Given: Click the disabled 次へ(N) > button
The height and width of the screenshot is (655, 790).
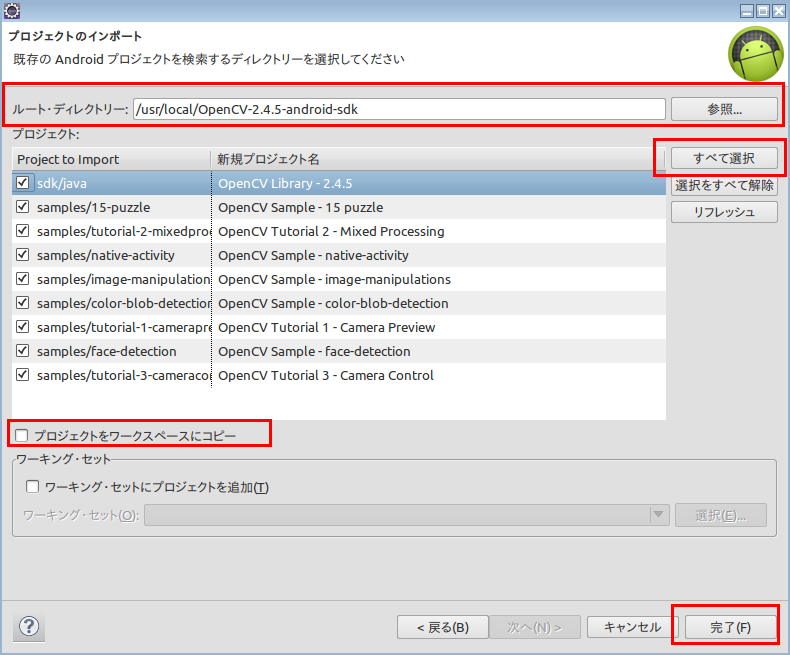Looking at the screenshot, I should 535,627.
